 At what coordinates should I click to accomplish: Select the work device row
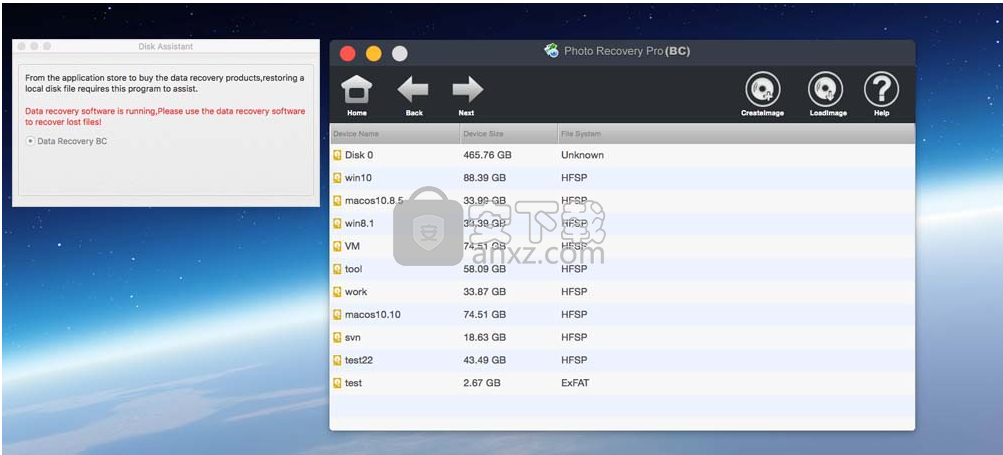tap(622, 292)
